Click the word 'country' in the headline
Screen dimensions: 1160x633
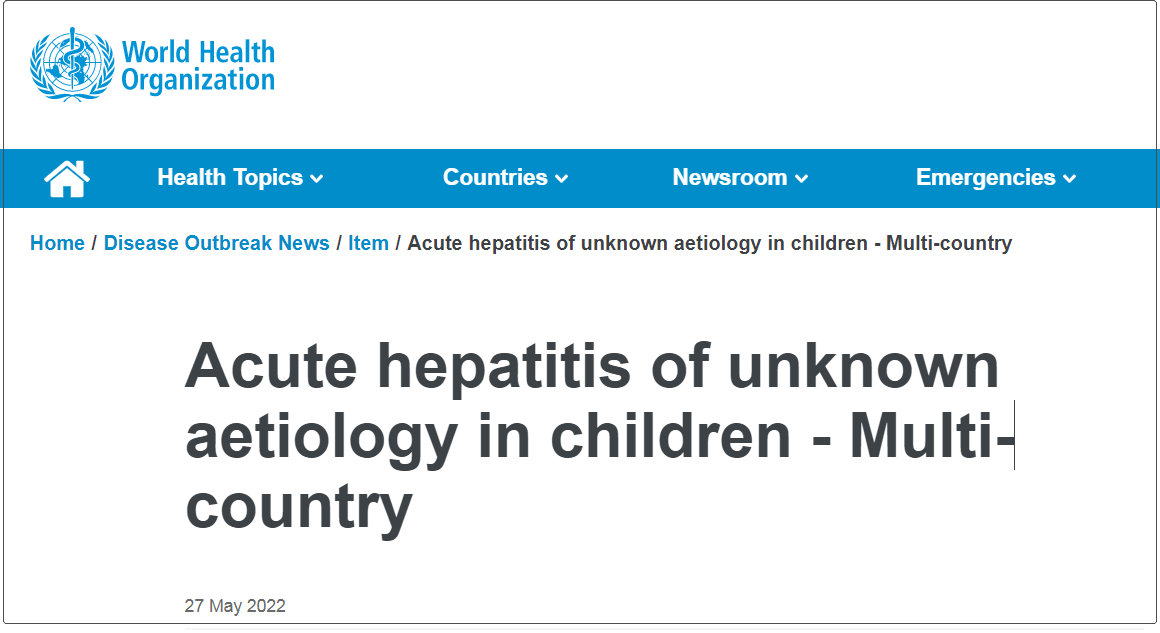(x=298, y=506)
